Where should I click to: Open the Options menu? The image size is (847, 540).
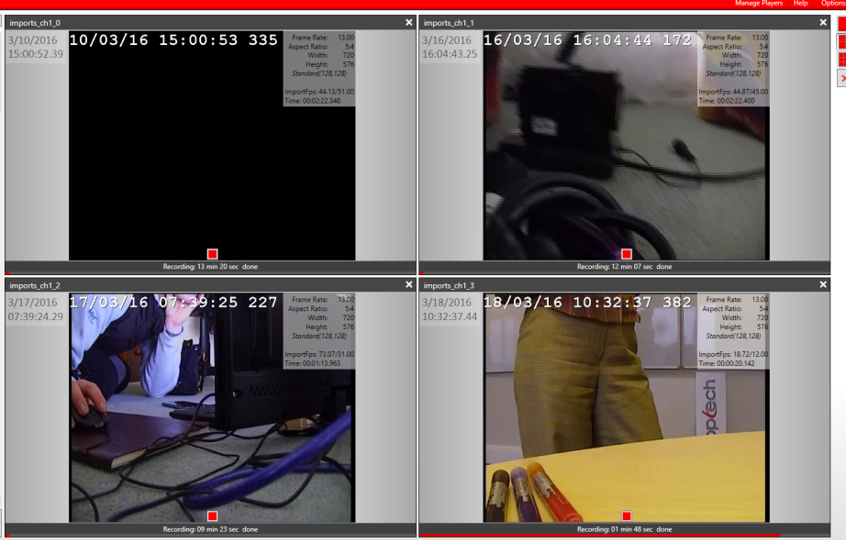(x=833, y=4)
